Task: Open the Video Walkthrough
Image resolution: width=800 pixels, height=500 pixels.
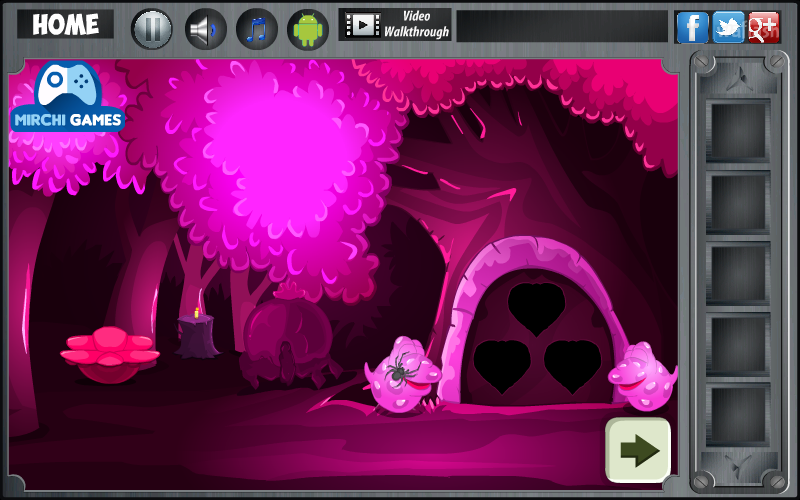Action: (395, 24)
